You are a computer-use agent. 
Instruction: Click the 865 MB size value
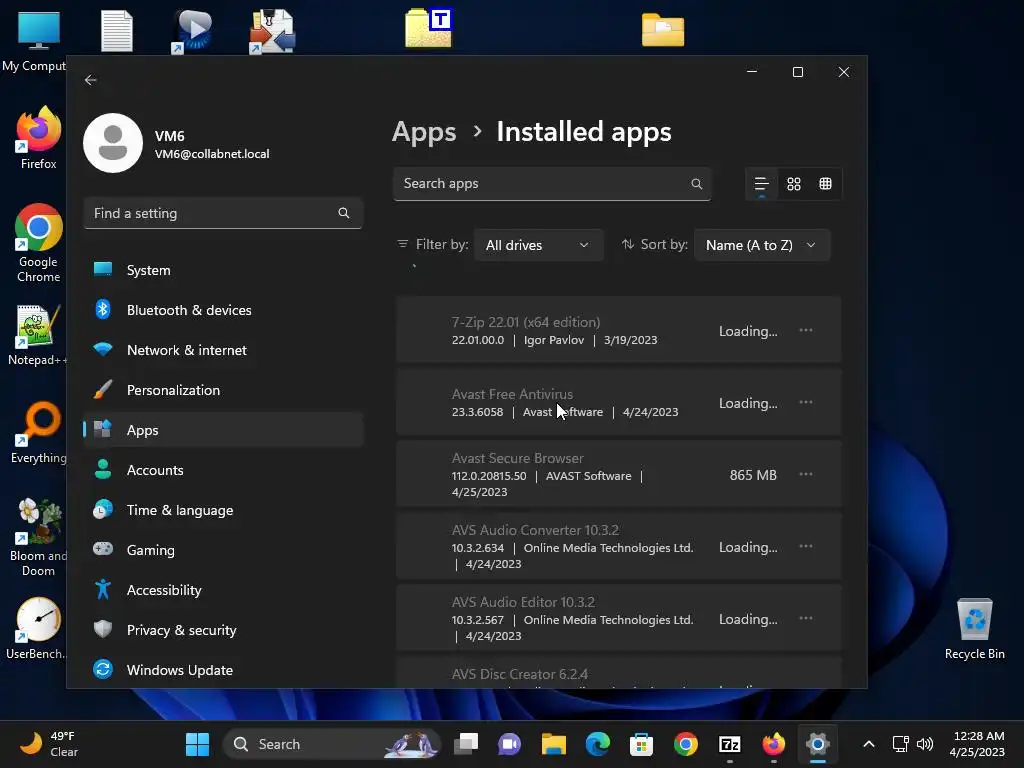pyautogui.click(x=753, y=475)
